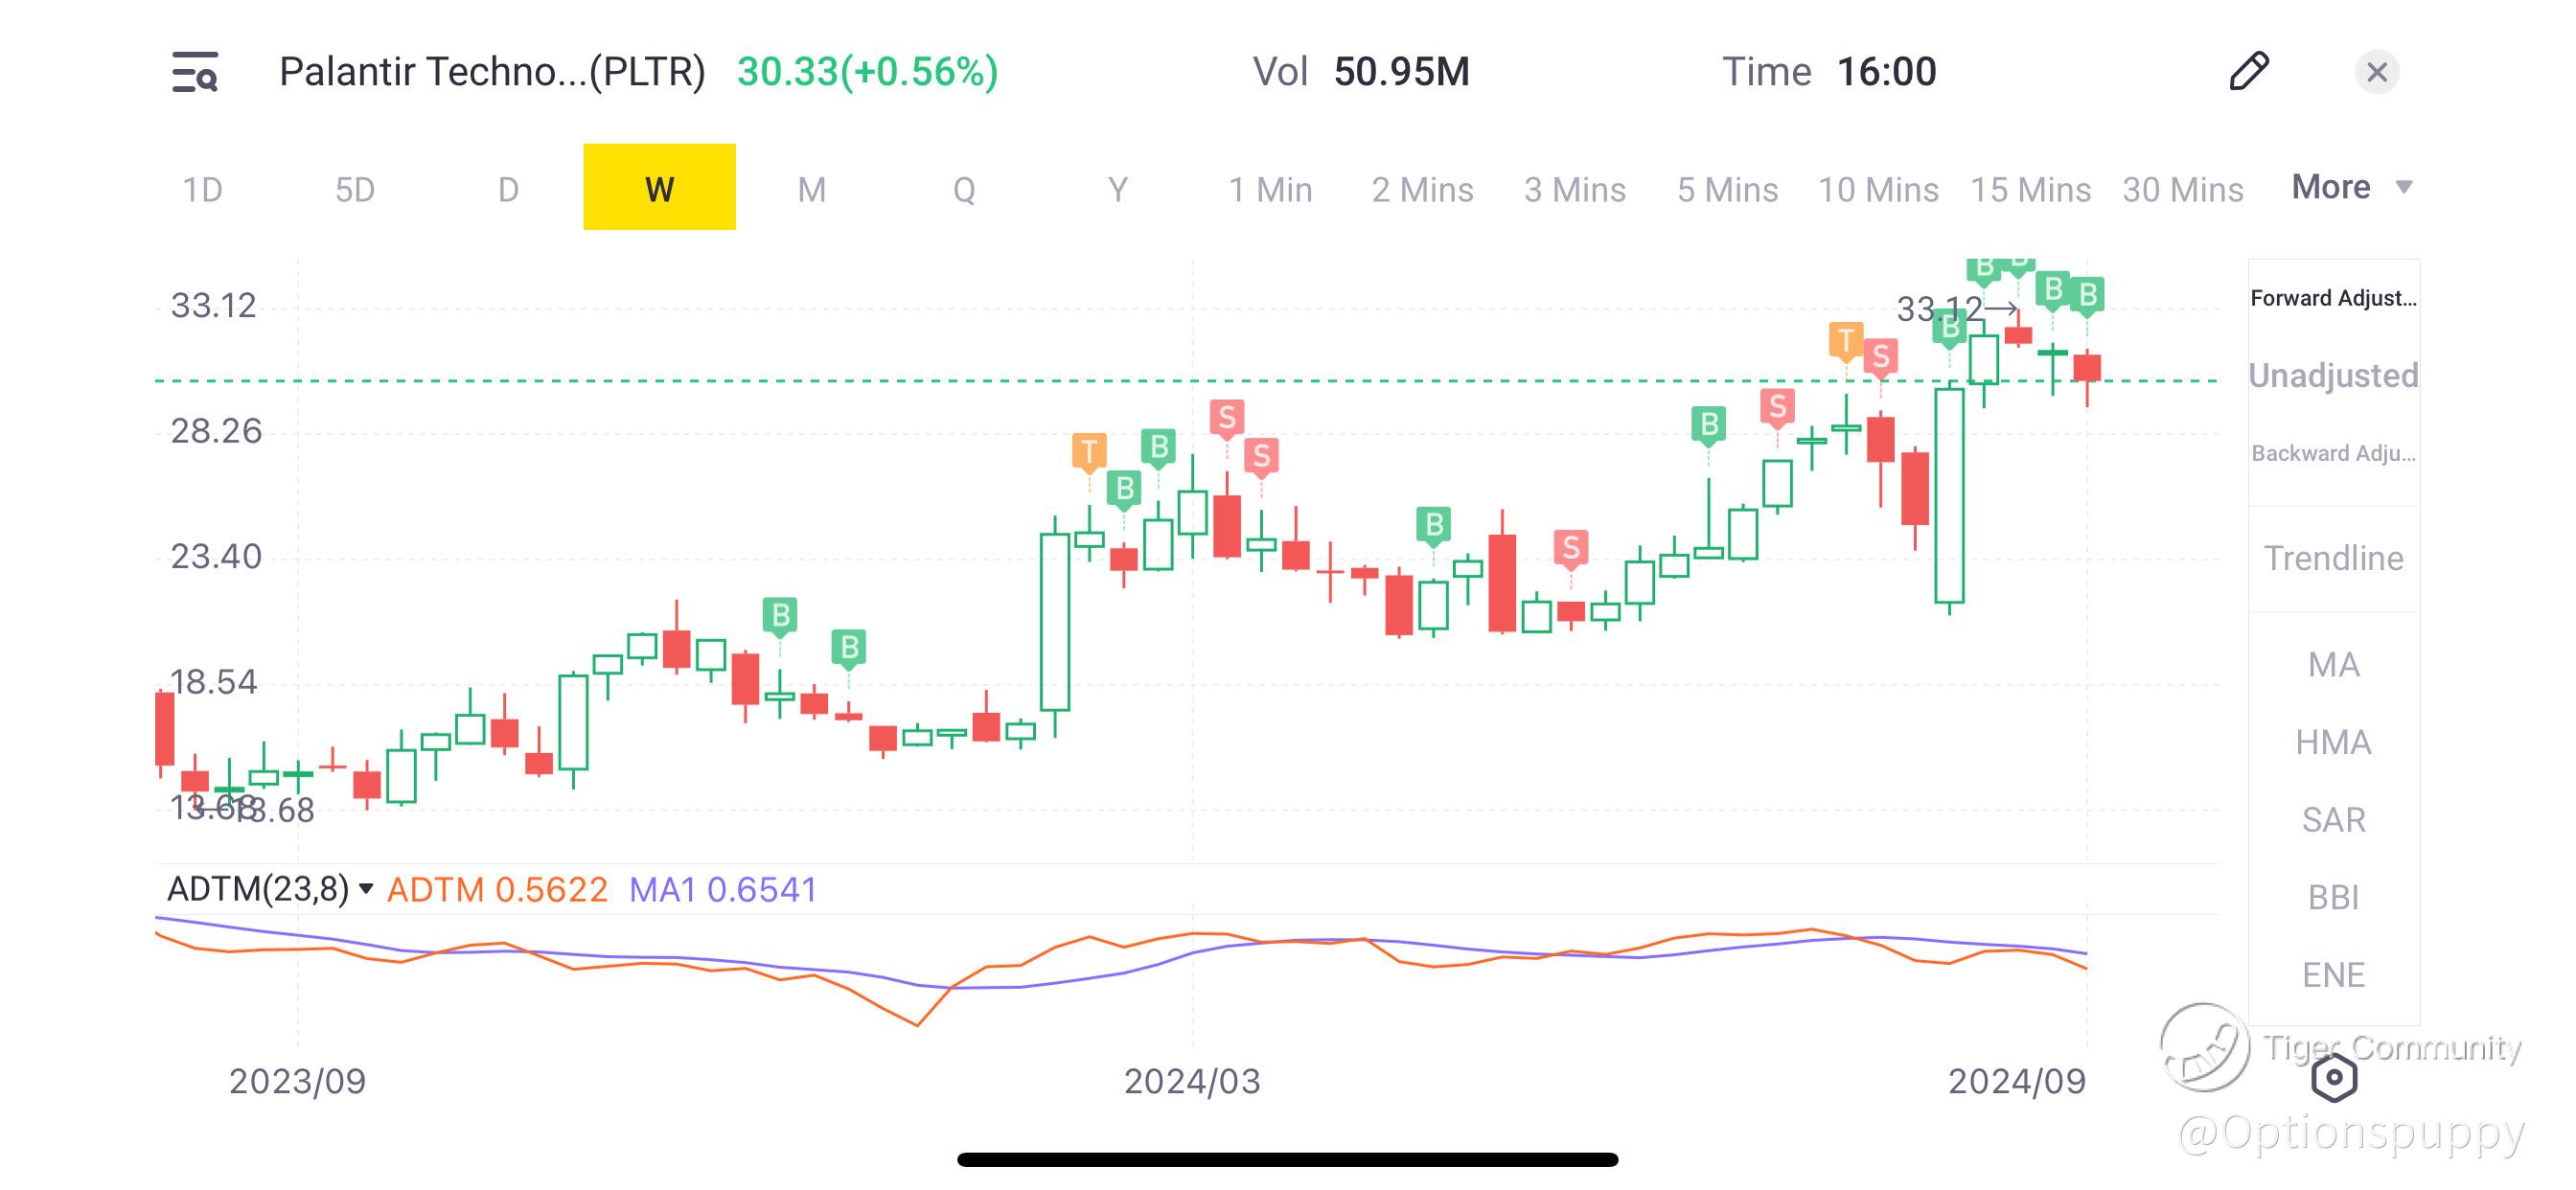Image resolution: width=2576 pixels, height=1190 pixels.
Task: Select Unadjusted price mode
Action: tap(2333, 376)
